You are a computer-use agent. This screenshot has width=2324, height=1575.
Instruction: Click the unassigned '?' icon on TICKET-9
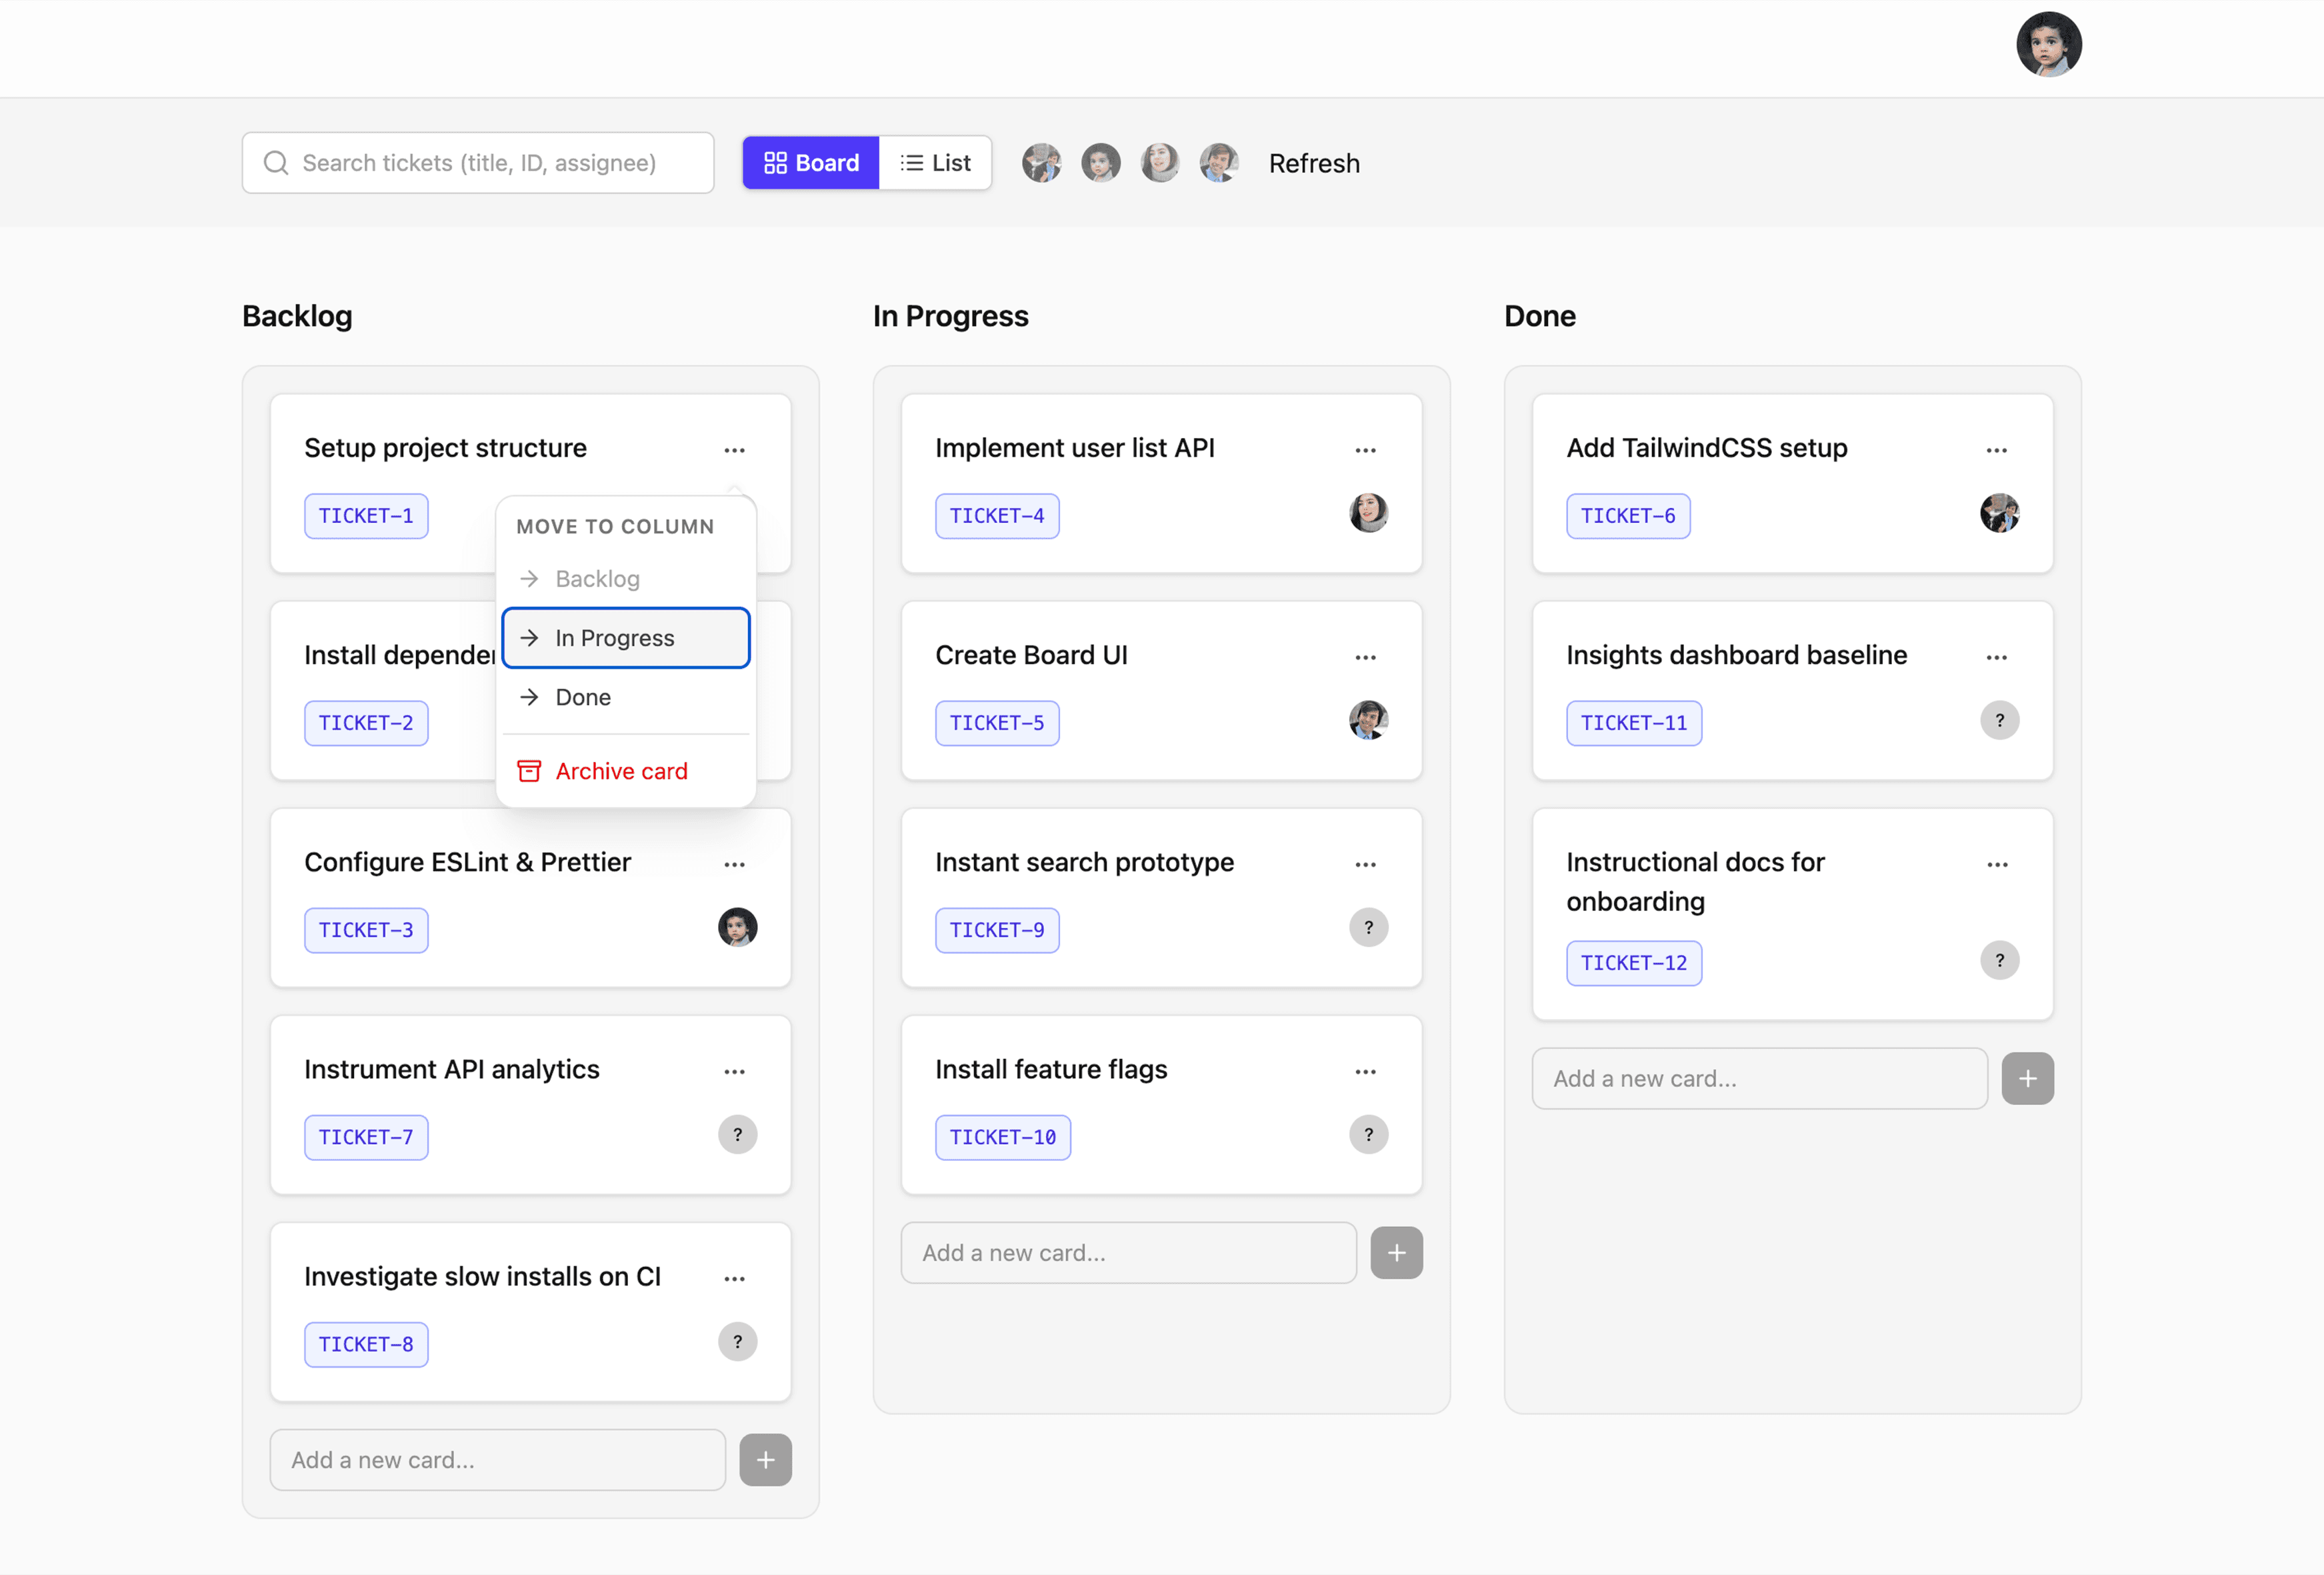pyautogui.click(x=1368, y=927)
